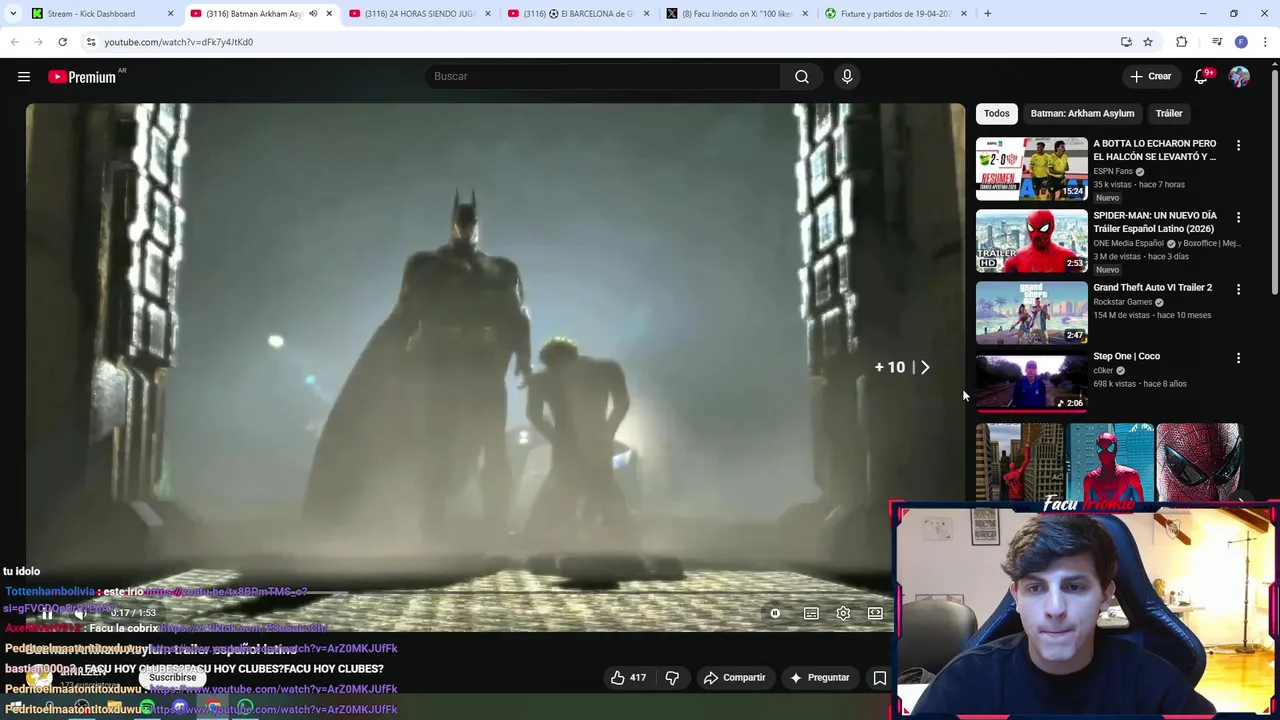Dislike the video
The width and height of the screenshot is (1280, 720).
click(672, 678)
